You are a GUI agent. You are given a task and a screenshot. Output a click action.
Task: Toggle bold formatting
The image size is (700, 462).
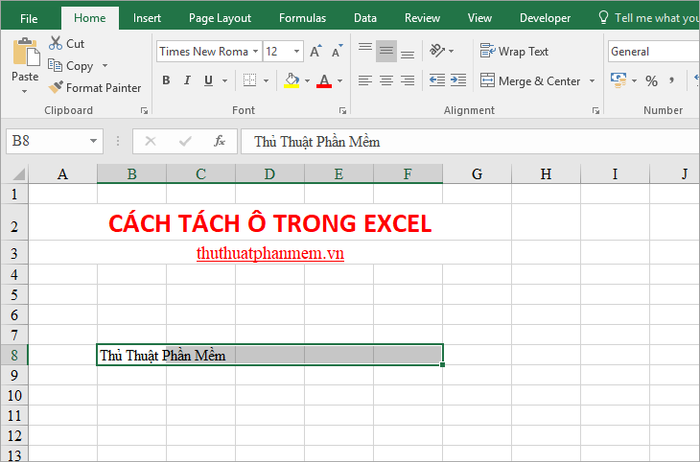pyautogui.click(x=166, y=80)
